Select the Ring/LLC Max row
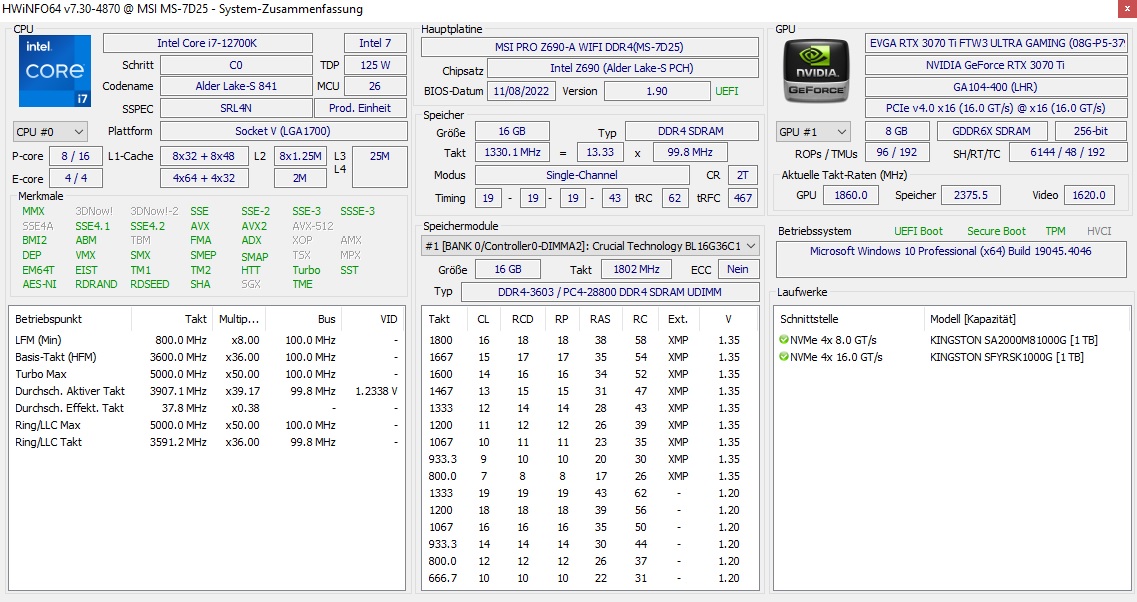 (207, 425)
